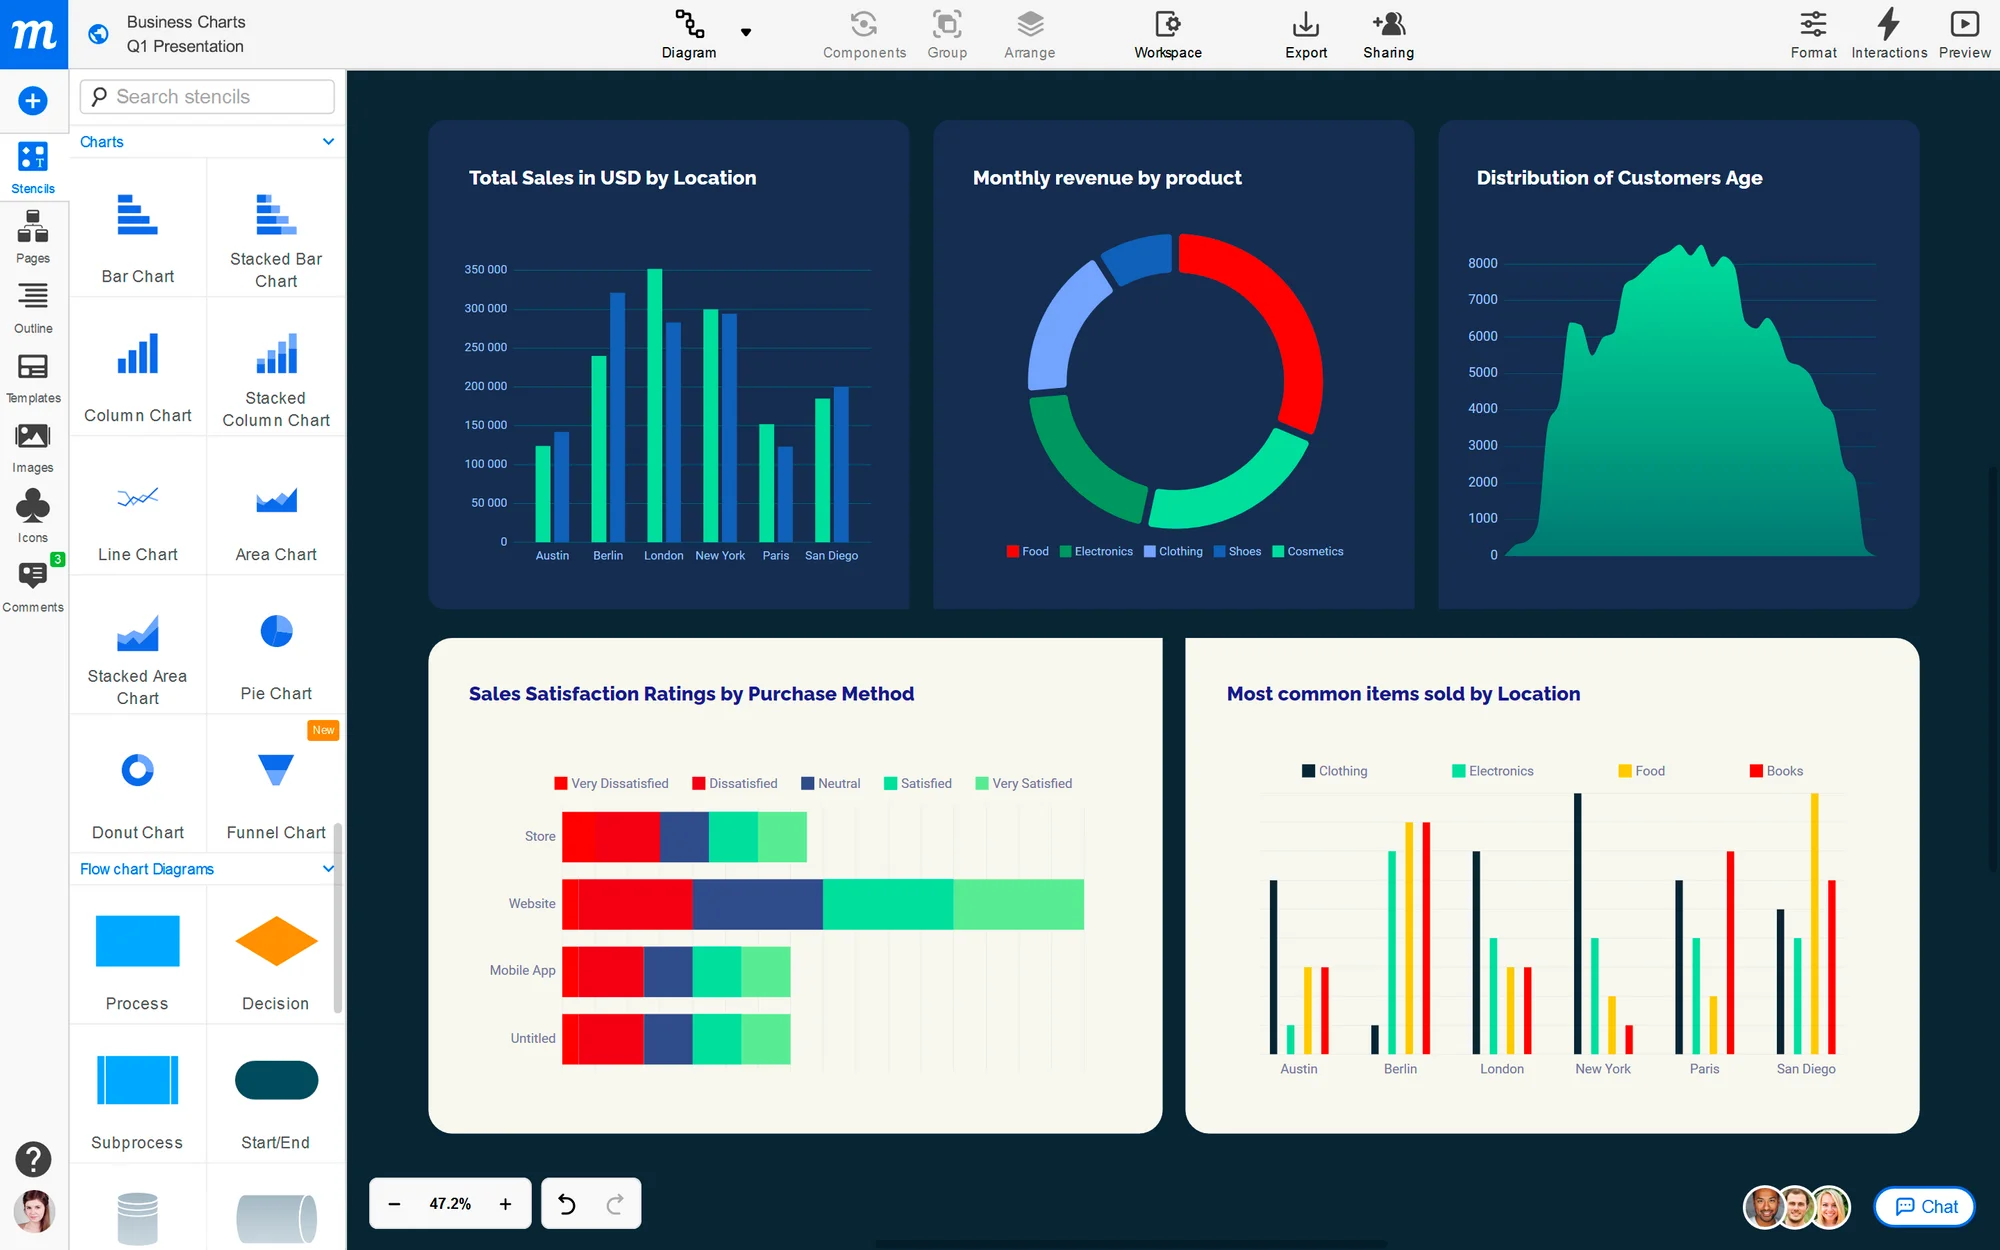This screenshot has width=2000, height=1250.
Task: Click the blue plus add button
Action: pos(33,100)
